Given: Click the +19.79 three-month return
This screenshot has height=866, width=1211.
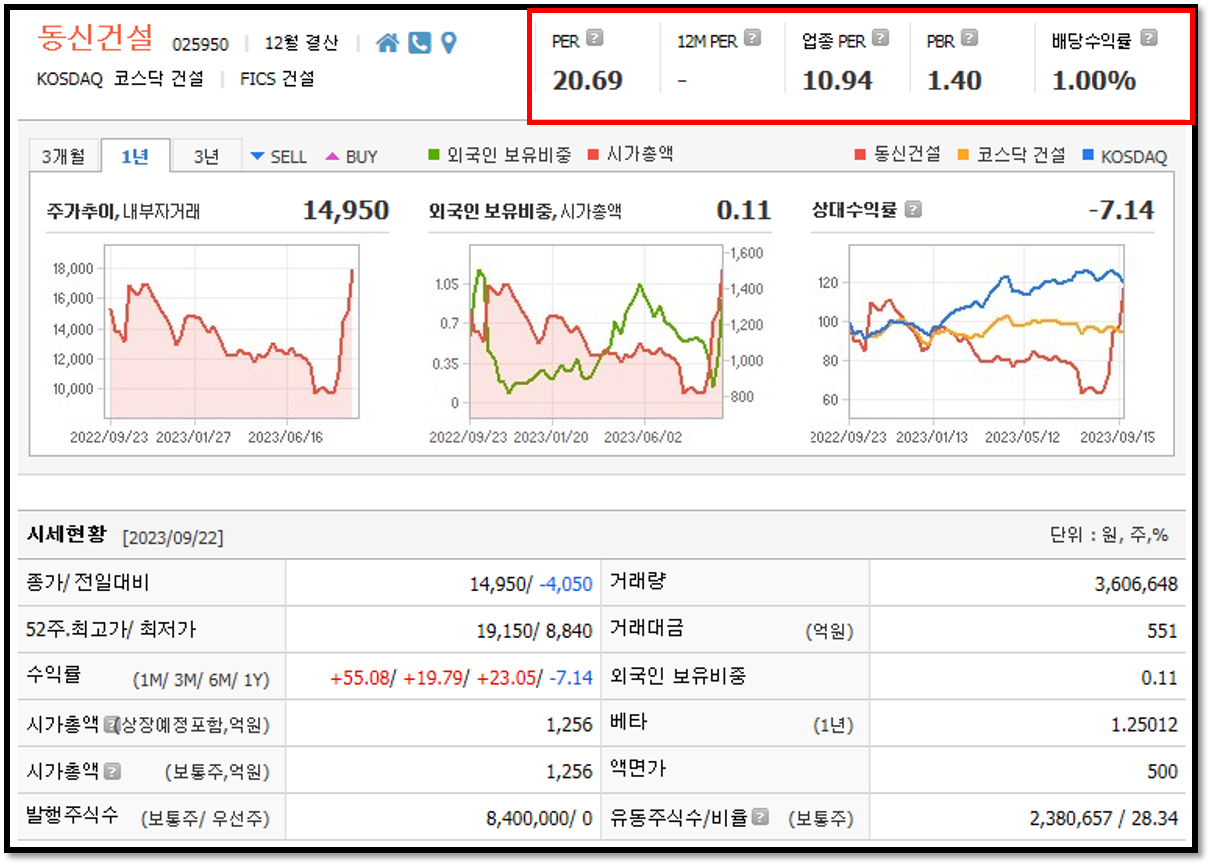Looking at the screenshot, I should pyautogui.click(x=433, y=678).
